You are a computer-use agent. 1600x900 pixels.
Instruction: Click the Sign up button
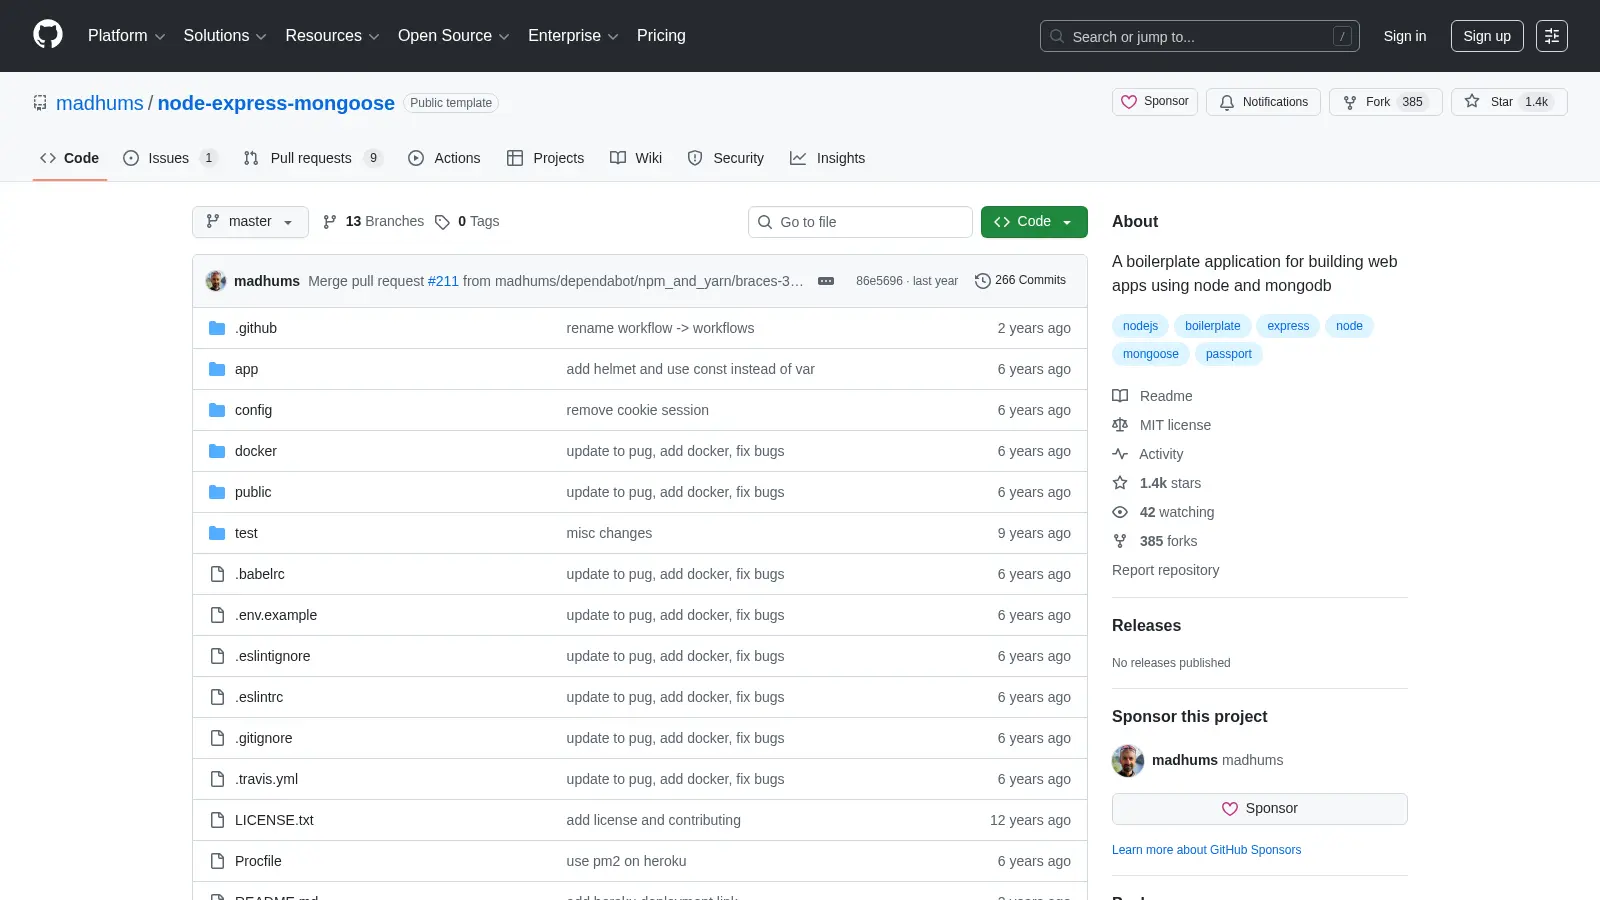coord(1487,36)
